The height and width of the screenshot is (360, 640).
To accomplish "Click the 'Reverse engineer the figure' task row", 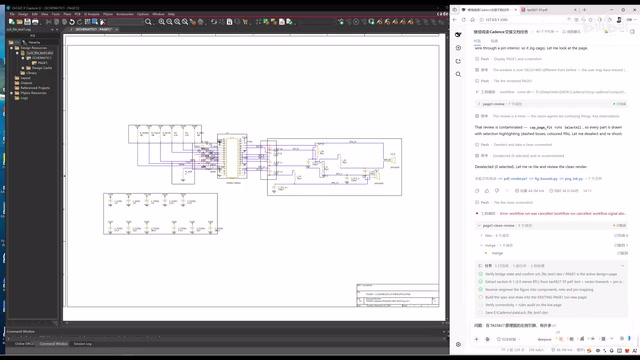I will pos(551,289).
